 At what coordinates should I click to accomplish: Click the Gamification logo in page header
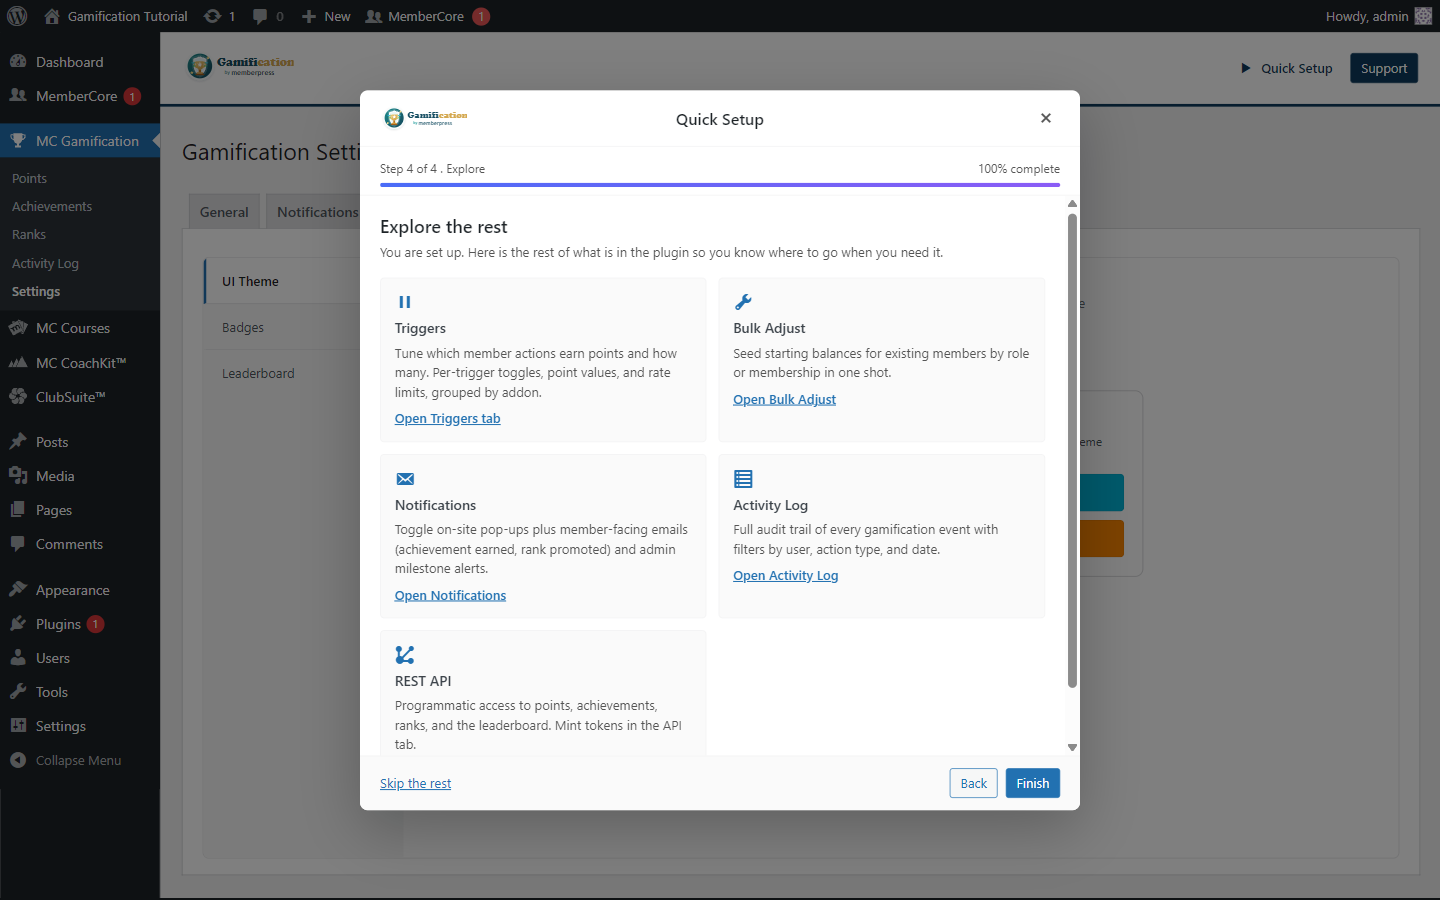tap(241, 66)
